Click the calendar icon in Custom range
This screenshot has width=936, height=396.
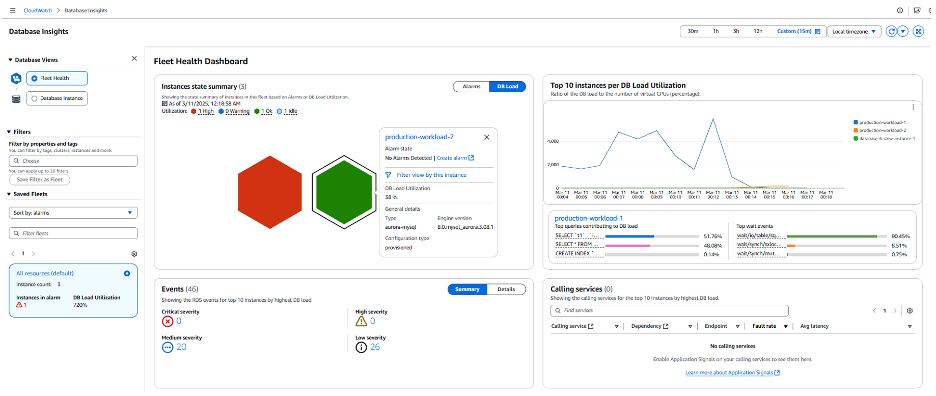[x=817, y=32]
